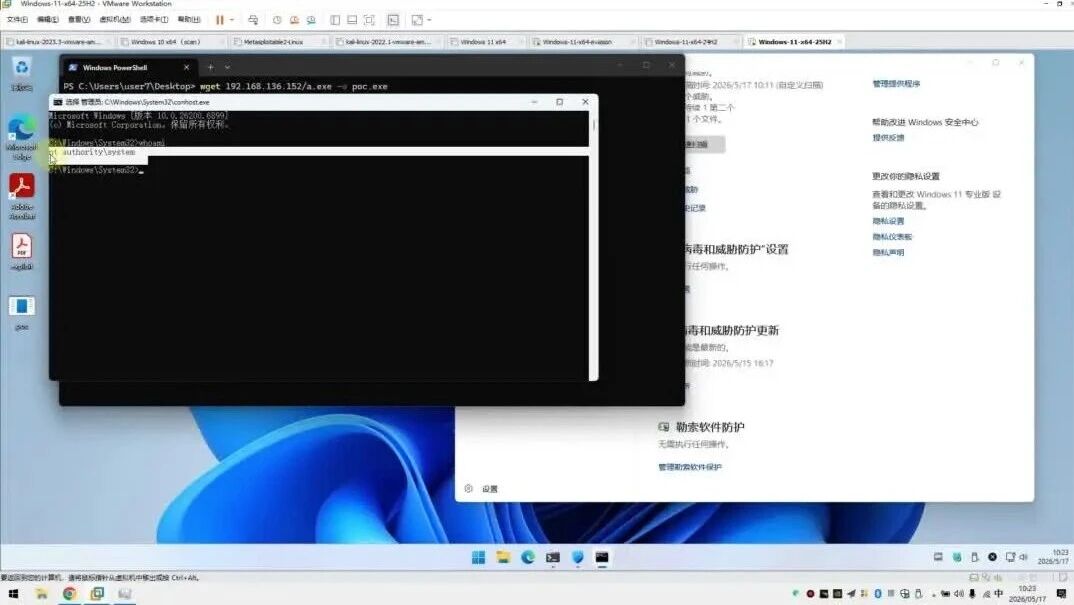Switch to the Windows-11-x64-24H2 tab

tap(686, 42)
